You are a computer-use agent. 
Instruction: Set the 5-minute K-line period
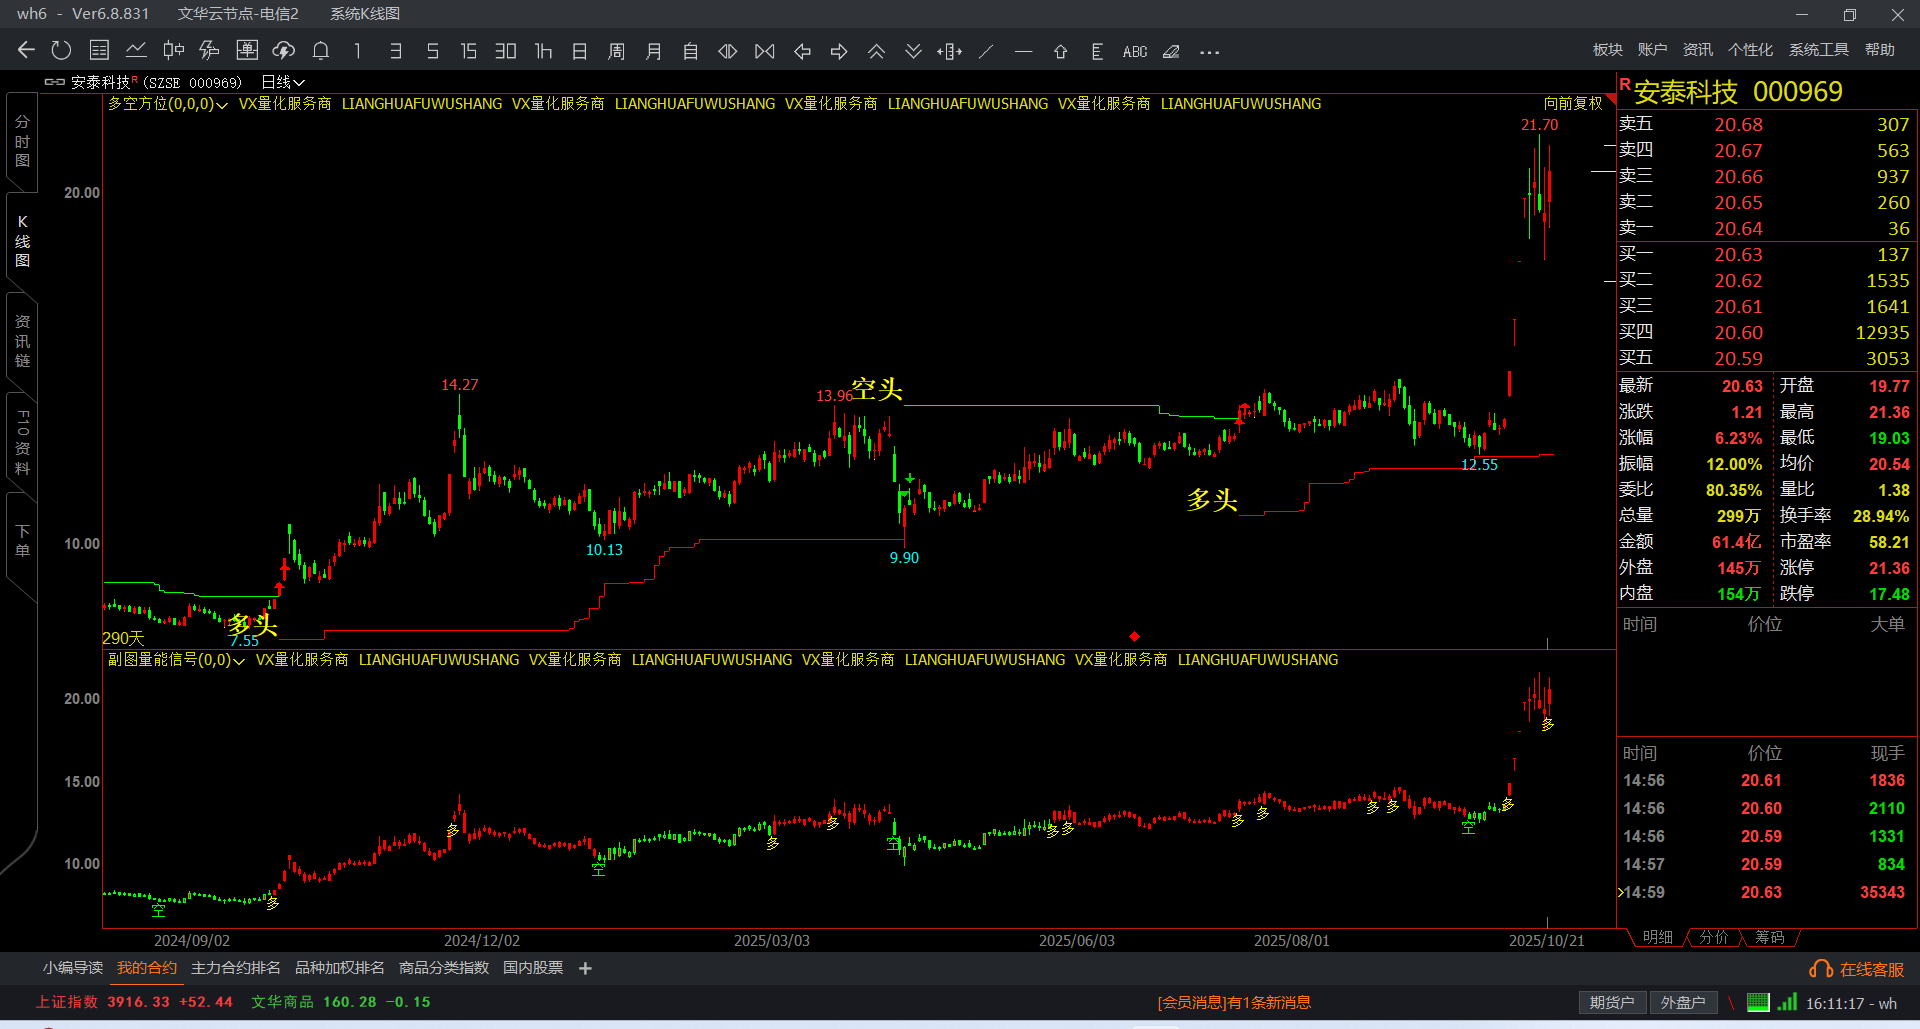[x=432, y=51]
